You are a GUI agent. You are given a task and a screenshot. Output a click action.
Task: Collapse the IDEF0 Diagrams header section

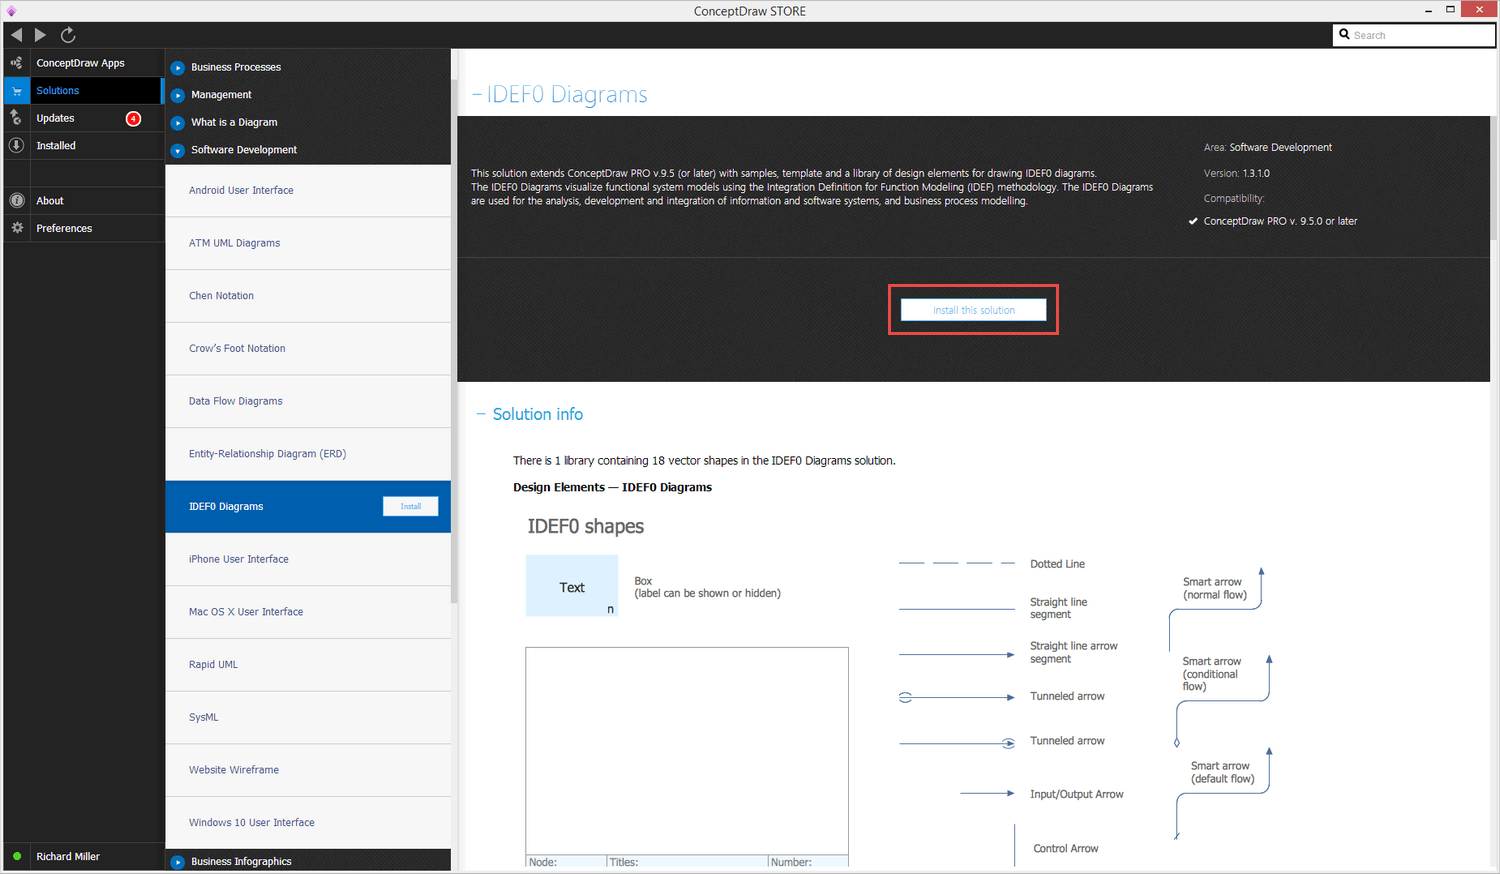point(477,95)
